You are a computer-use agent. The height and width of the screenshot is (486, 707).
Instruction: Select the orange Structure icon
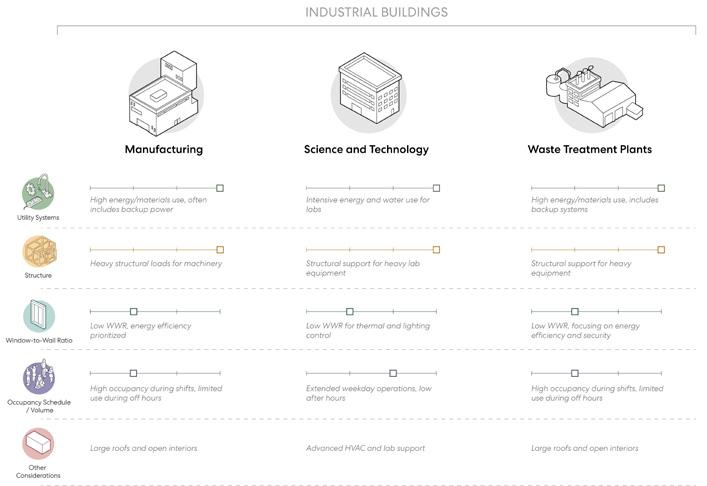point(39,252)
